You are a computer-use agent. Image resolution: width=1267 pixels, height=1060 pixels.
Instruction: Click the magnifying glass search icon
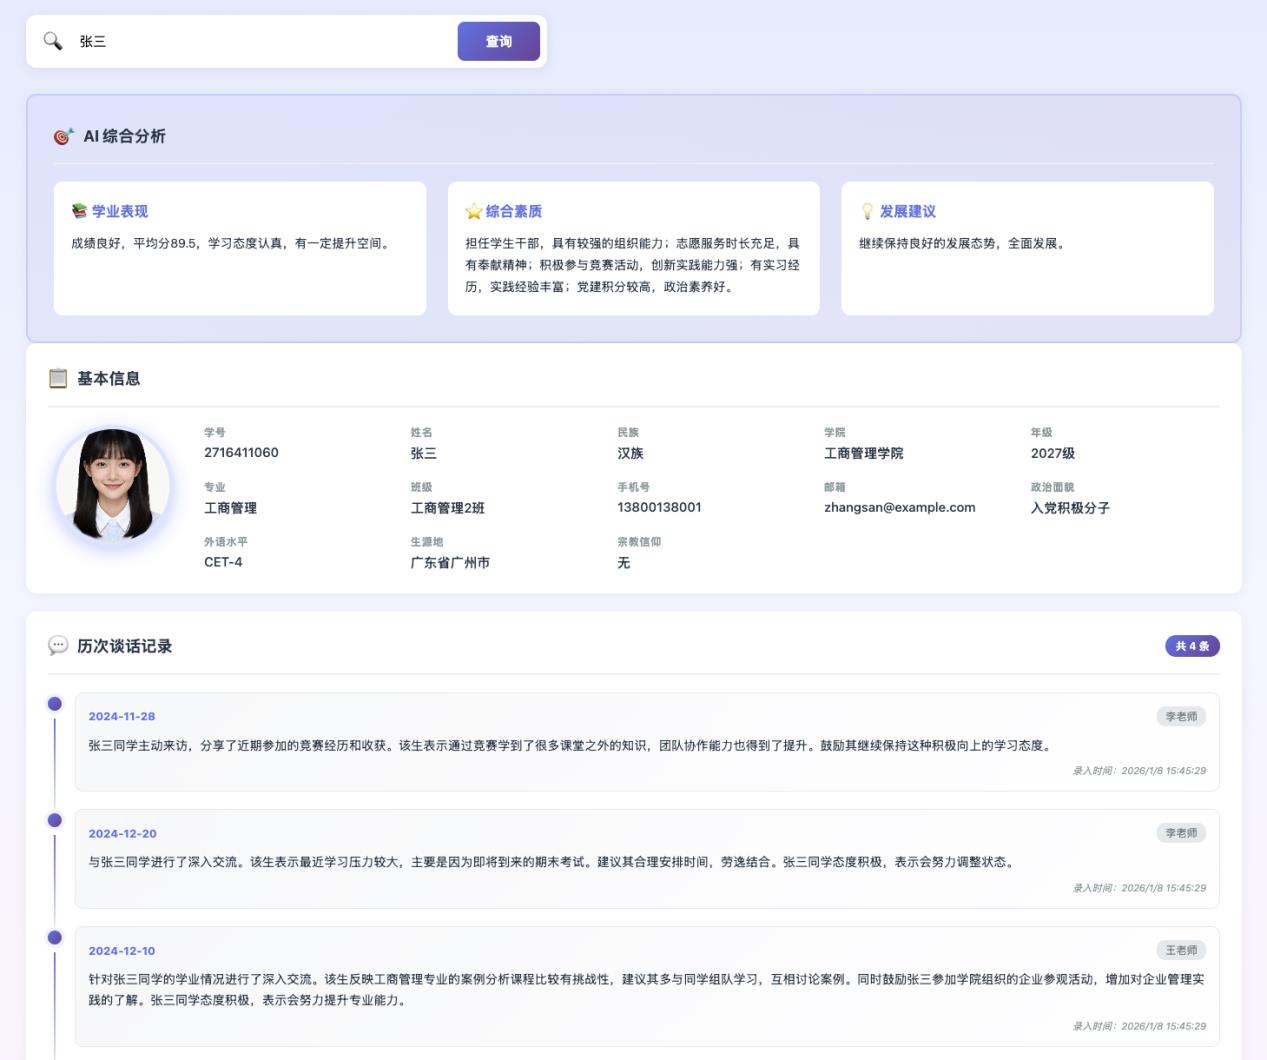(52, 41)
